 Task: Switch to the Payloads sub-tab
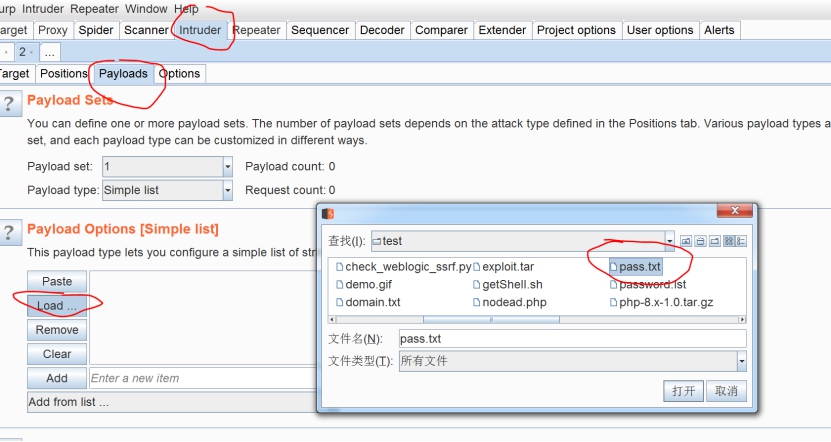tap(123, 74)
